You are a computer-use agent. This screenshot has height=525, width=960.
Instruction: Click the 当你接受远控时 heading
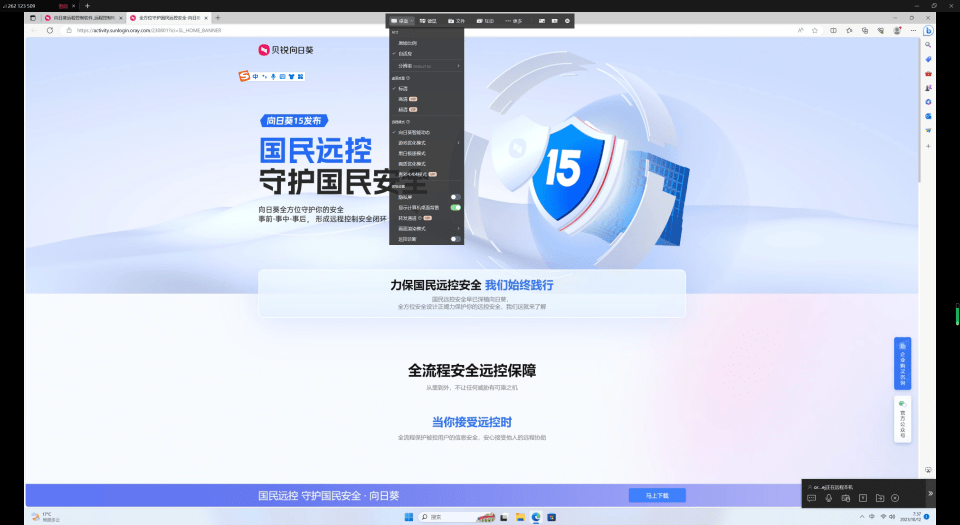pyautogui.click(x=471, y=422)
